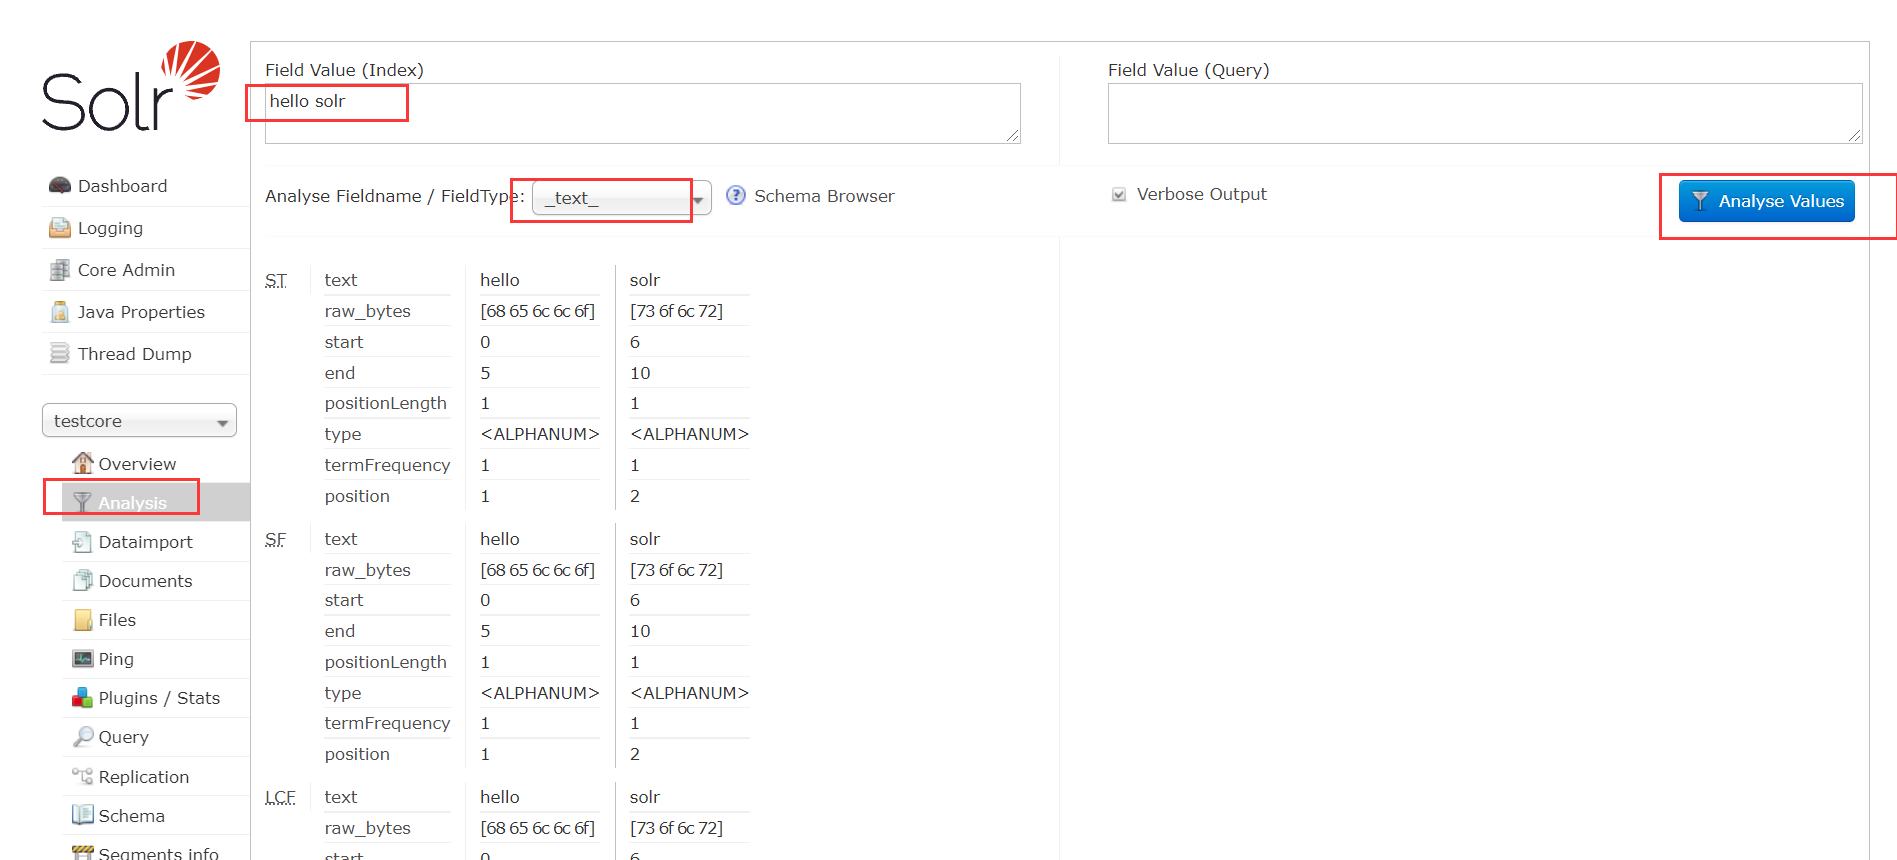Open the Documents link
The width and height of the screenshot is (1897, 860).
tap(145, 581)
